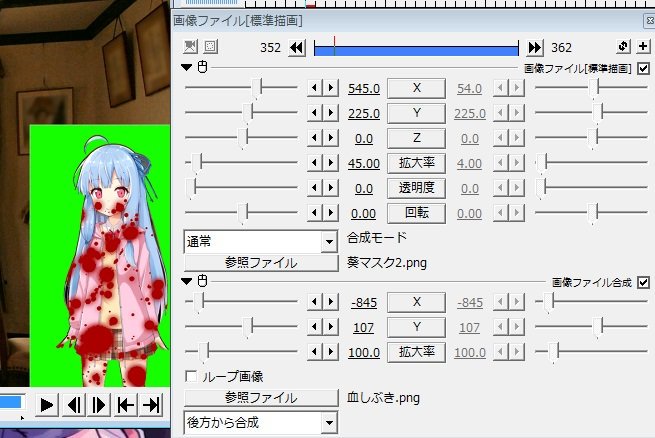Click the blood-spattered character preview image

[100, 256]
